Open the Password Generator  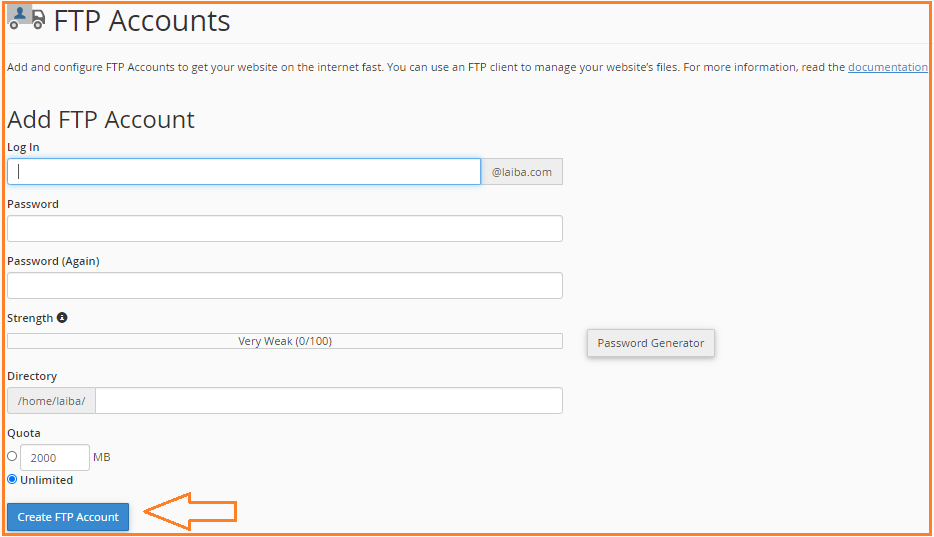[x=650, y=343]
